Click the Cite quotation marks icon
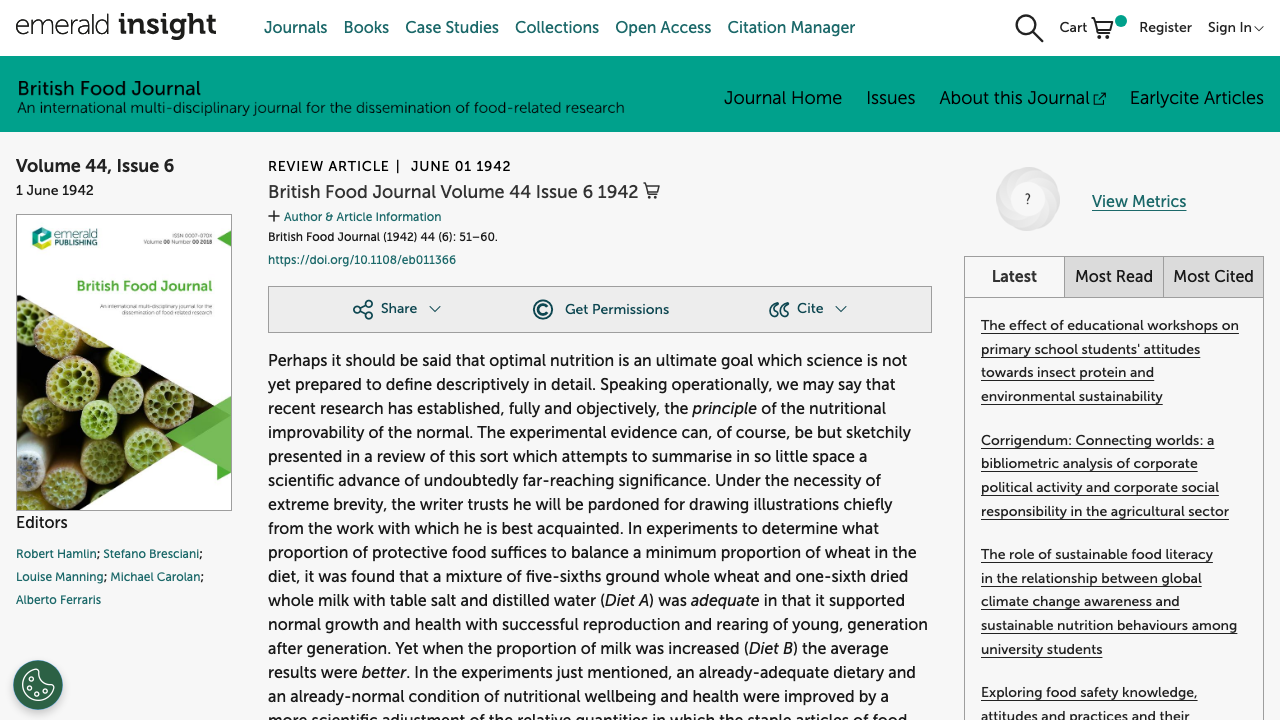 [779, 309]
